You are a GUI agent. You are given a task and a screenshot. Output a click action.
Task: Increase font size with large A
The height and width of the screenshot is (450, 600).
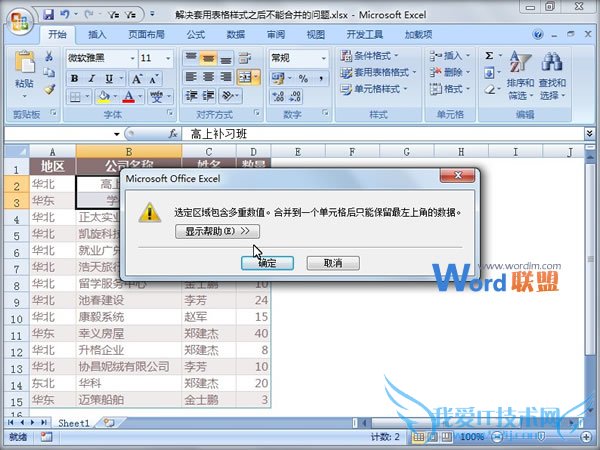(x=136, y=79)
